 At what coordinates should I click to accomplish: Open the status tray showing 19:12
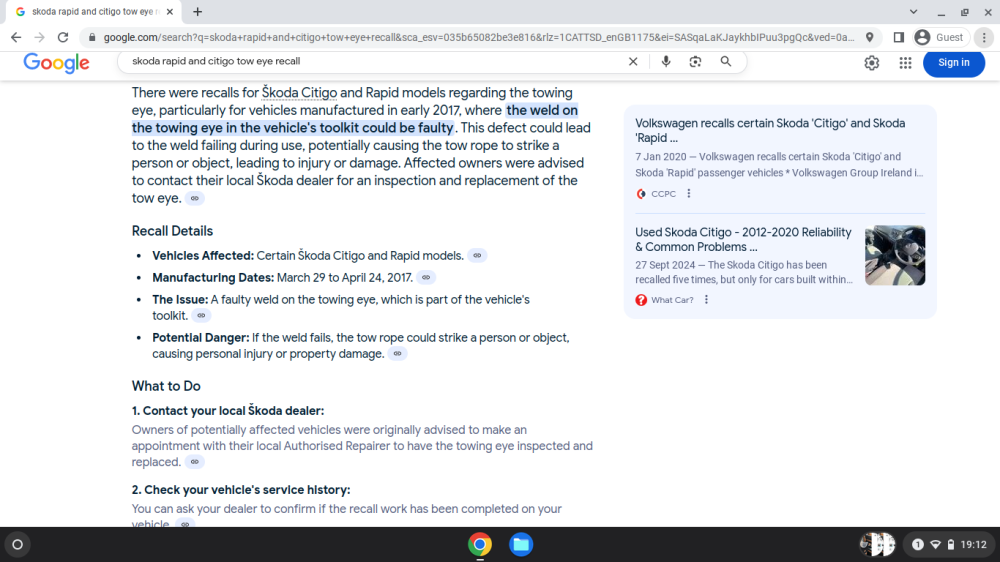point(950,544)
